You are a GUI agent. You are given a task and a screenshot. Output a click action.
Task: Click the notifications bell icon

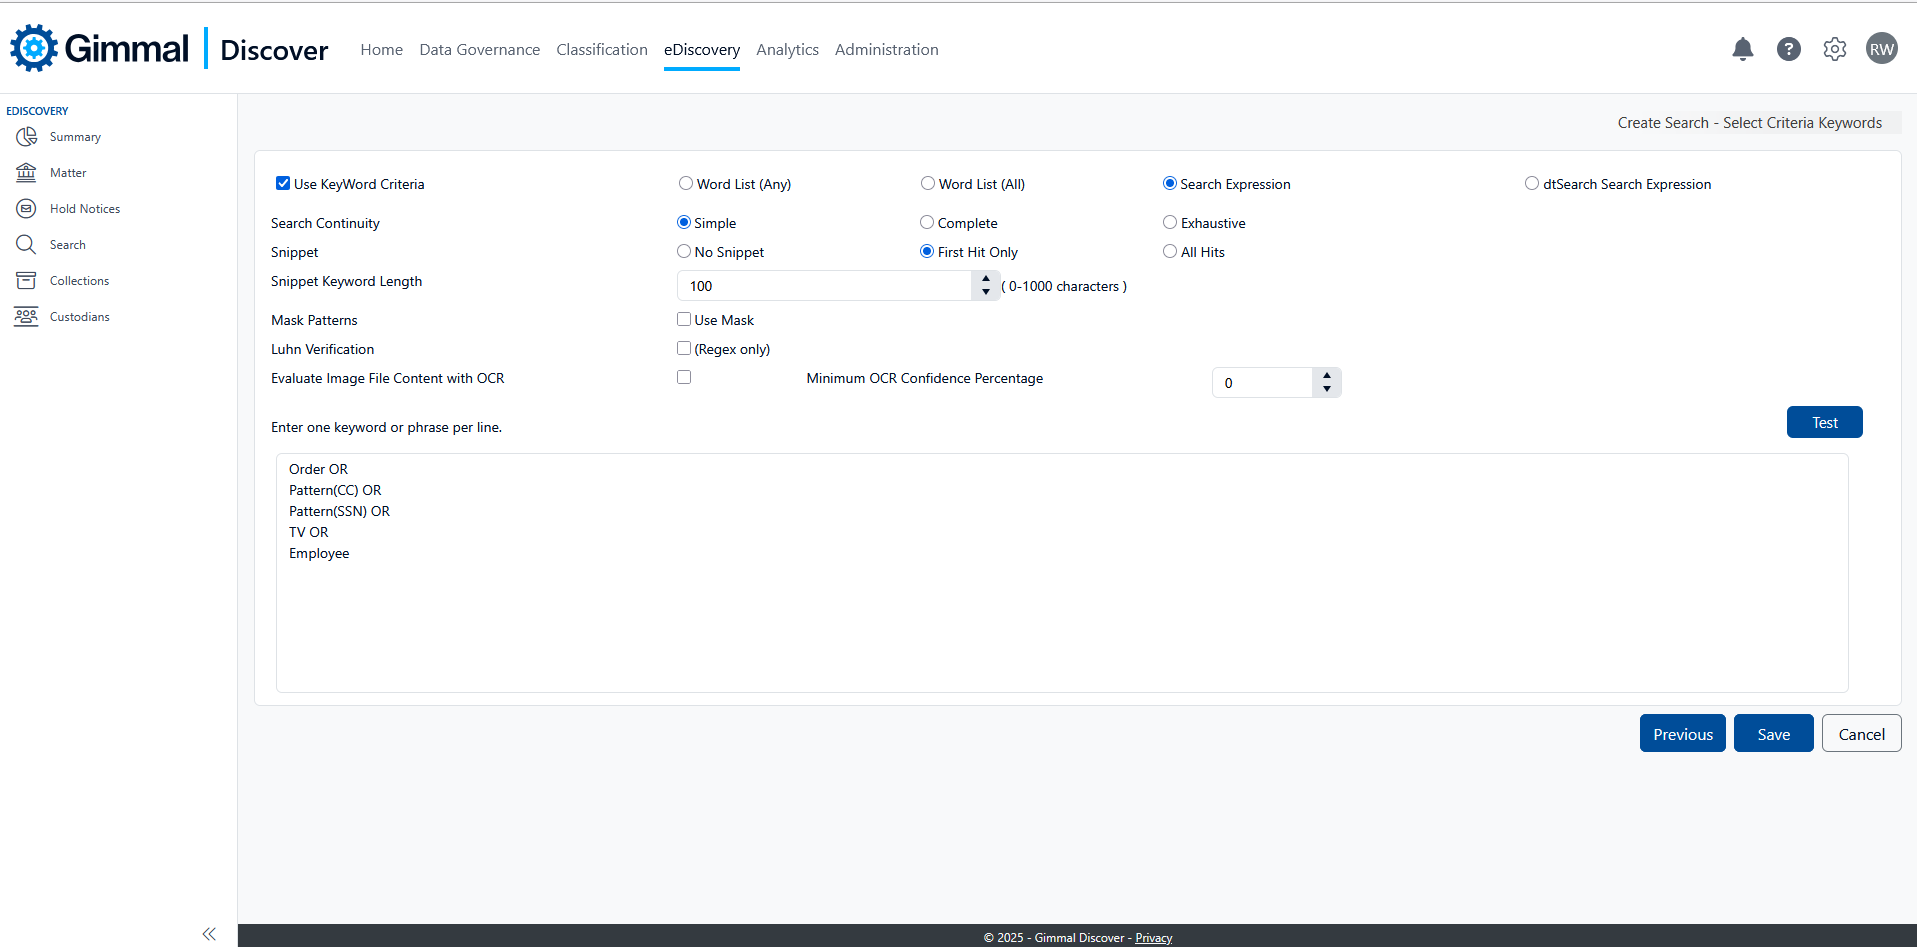(x=1742, y=49)
